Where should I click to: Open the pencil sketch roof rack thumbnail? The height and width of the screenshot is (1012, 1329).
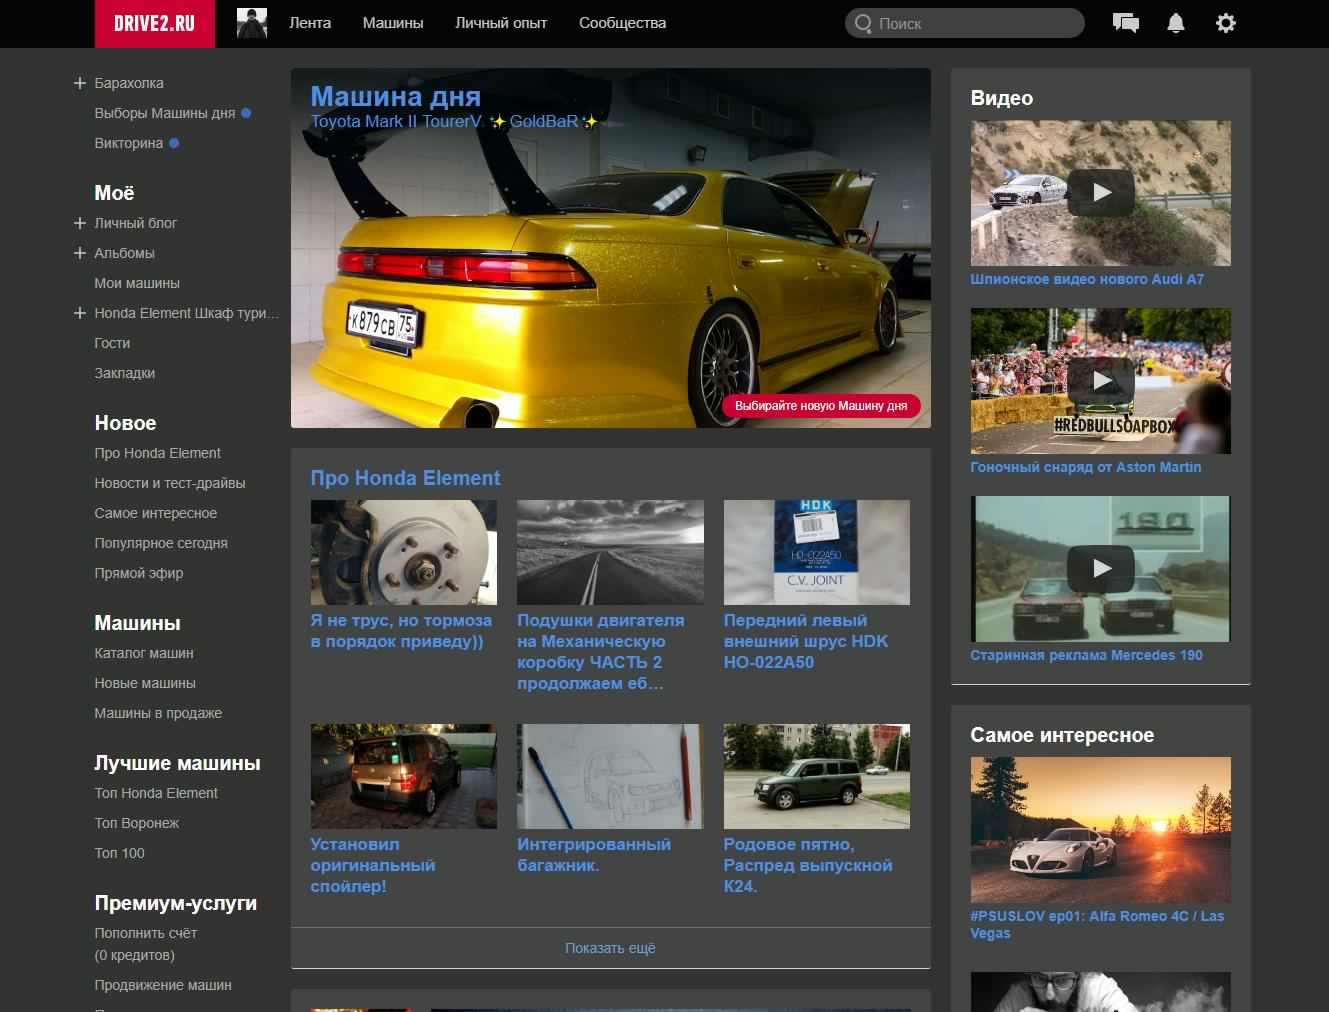click(610, 776)
